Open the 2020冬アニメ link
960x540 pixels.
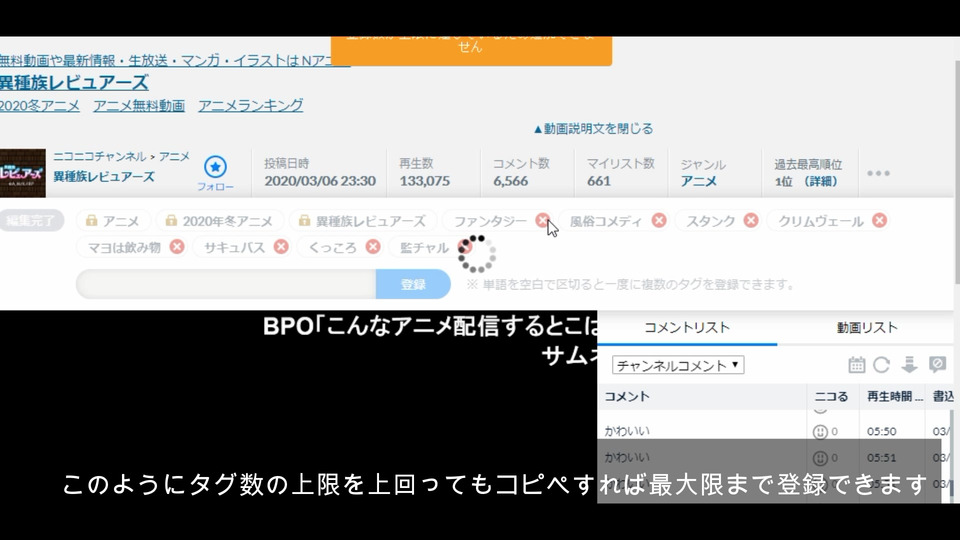point(40,105)
